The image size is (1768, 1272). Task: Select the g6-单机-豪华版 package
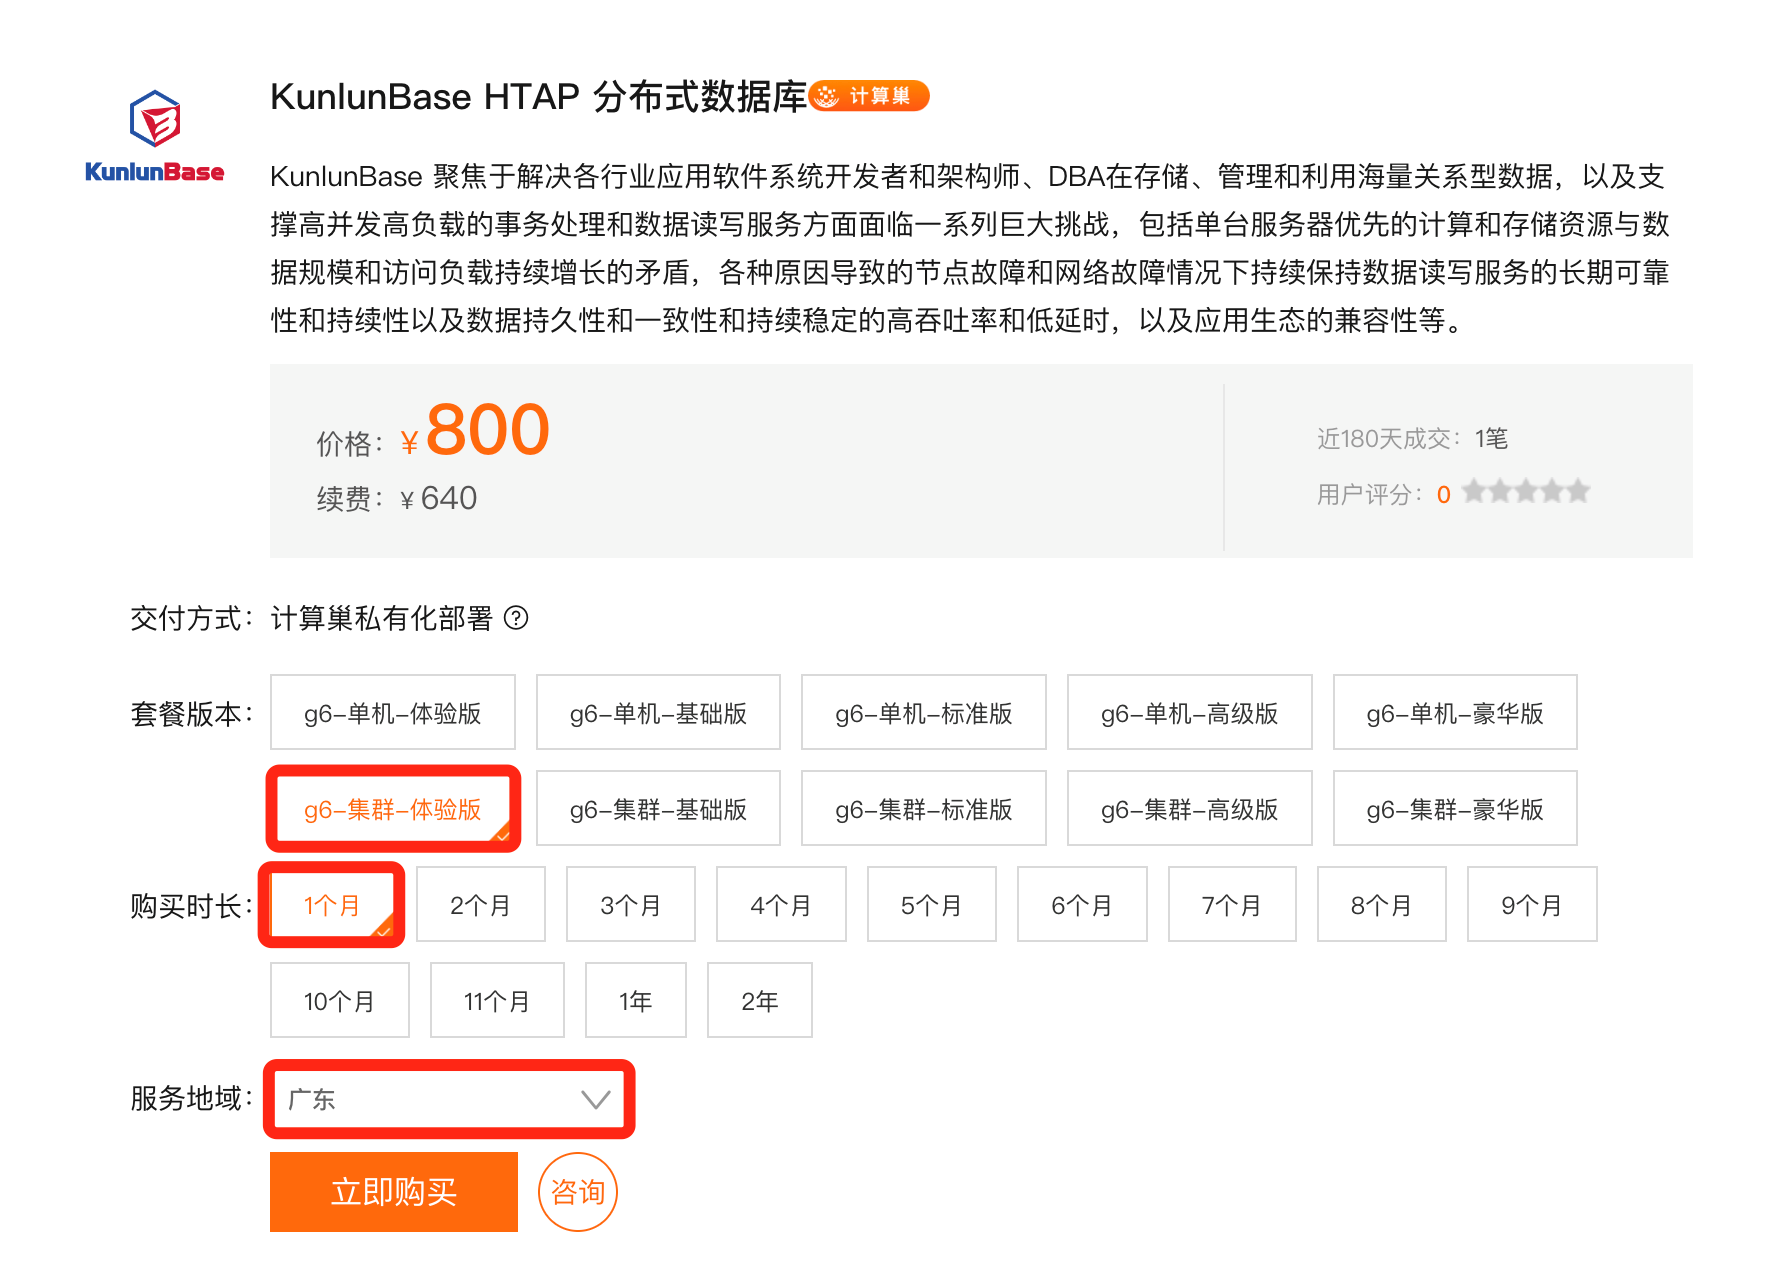tap(1455, 712)
